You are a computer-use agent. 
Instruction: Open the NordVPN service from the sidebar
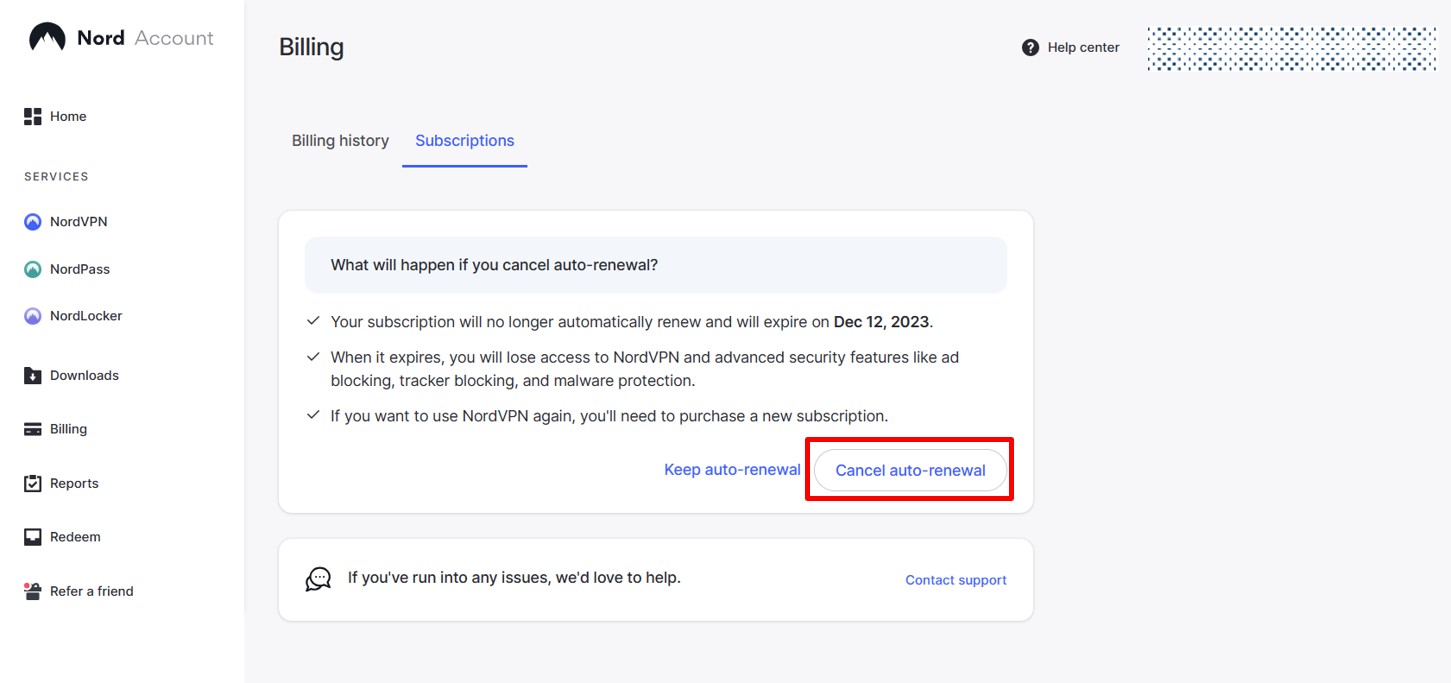(x=32, y=221)
